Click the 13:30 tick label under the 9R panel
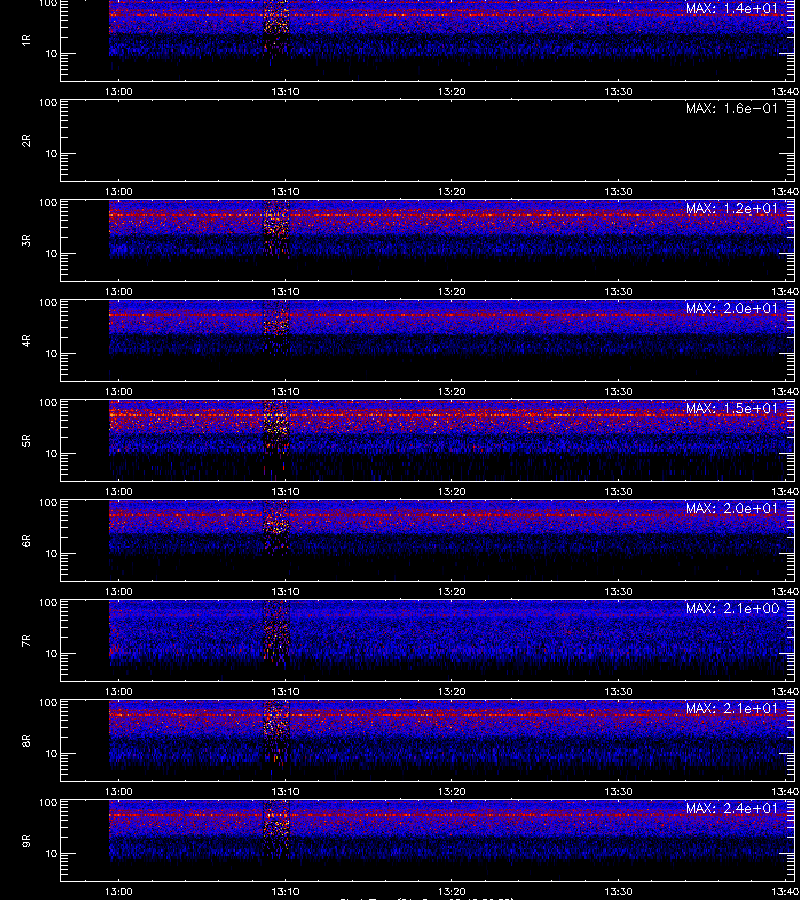Viewport: 800px width, 900px height. 618,891
